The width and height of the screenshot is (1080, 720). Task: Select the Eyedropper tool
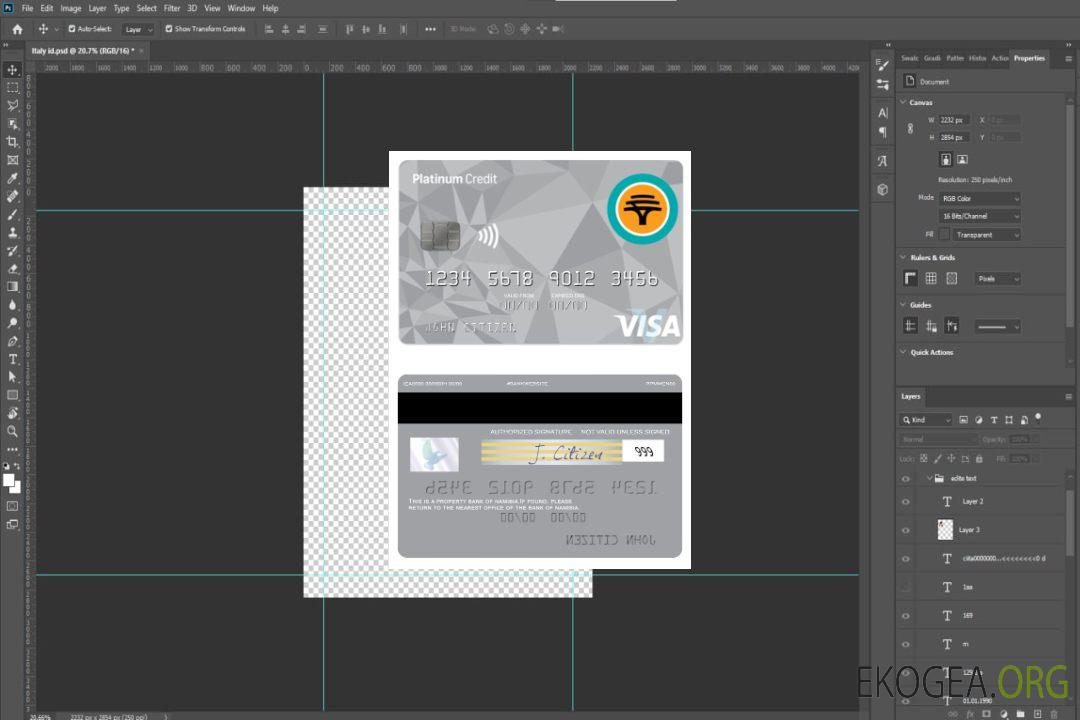pos(12,178)
